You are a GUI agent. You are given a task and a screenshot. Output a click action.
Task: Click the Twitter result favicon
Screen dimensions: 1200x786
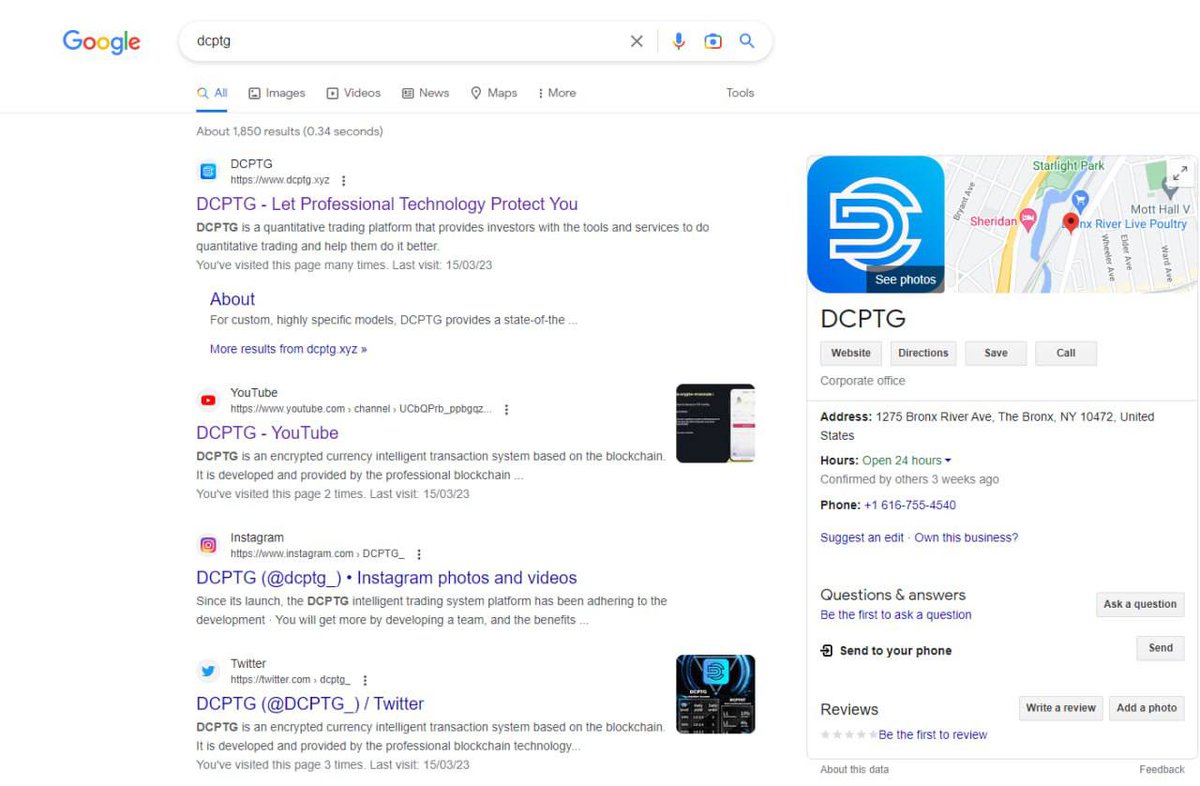click(208, 671)
